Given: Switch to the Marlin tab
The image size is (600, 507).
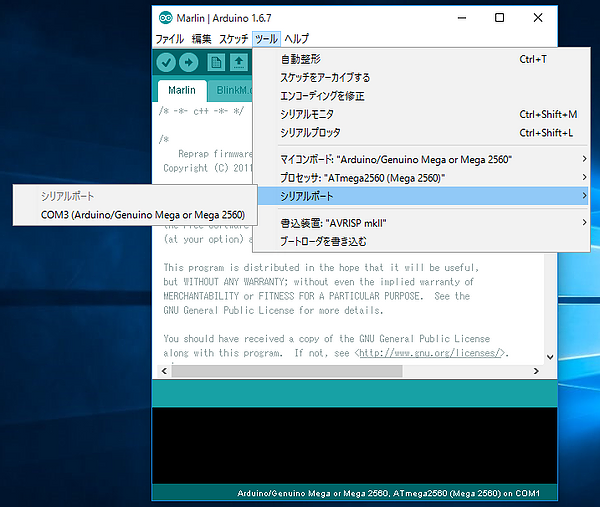Looking at the screenshot, I should pyautogui.click(x=182, y=90).
